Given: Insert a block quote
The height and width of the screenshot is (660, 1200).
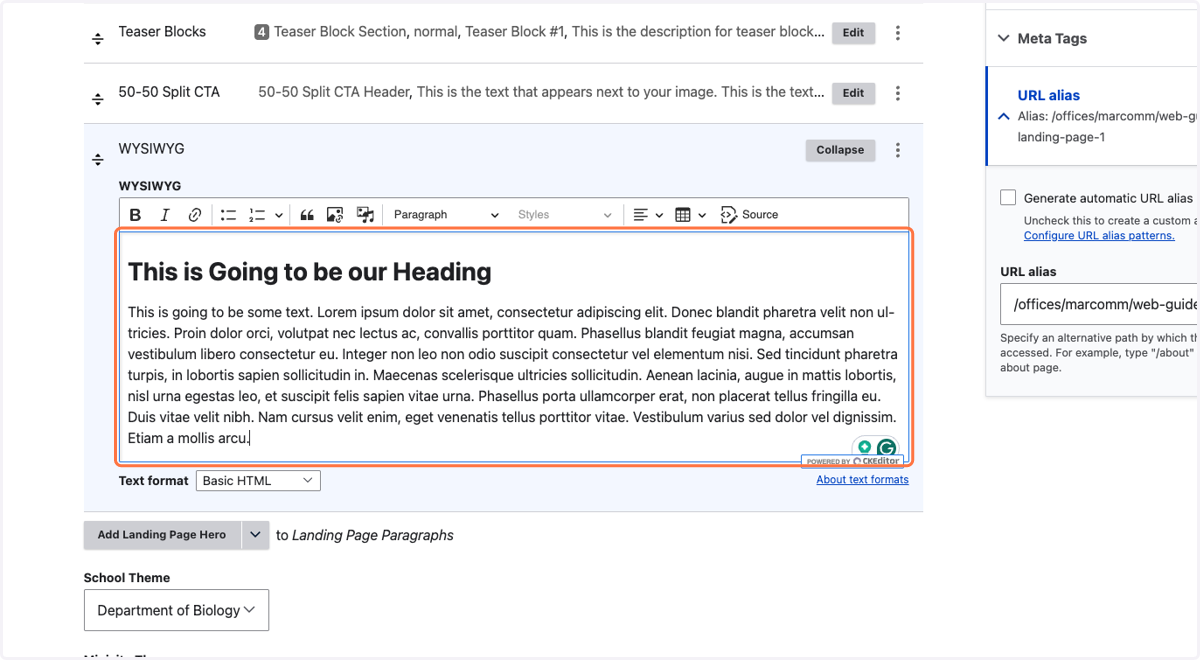Looking at the screenshot, I should point(307,215).
